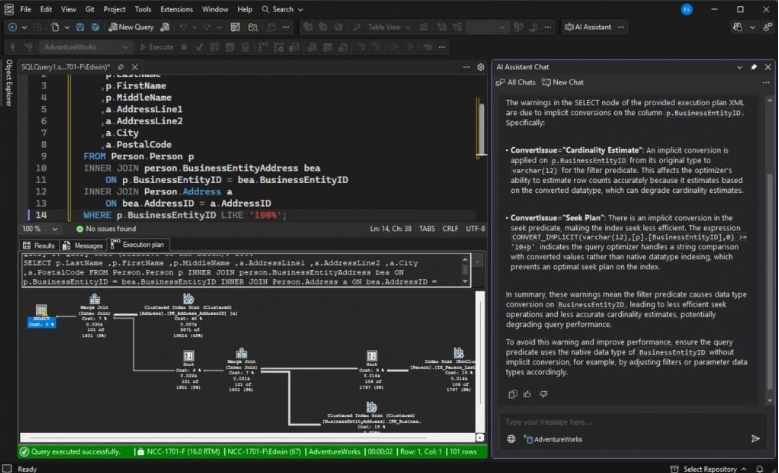Click the stop query icon beside Execute
Viewport: 779px width, 473px height.
tap(184, 47)
